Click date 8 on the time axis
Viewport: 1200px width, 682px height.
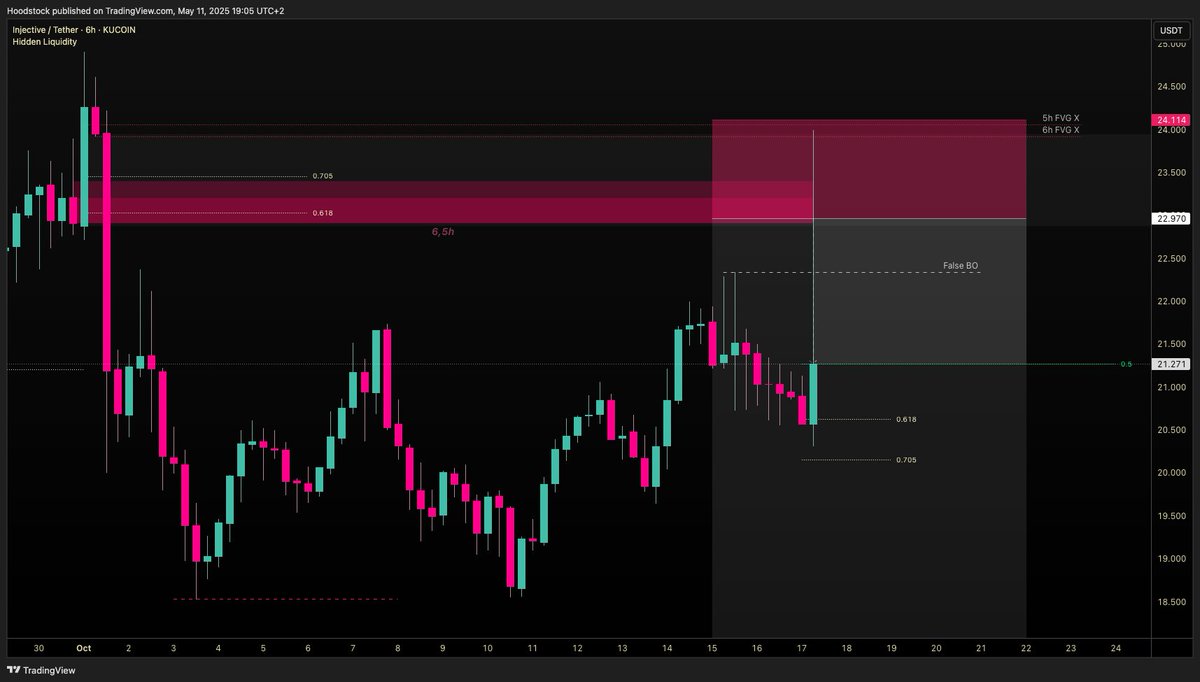(398, 648)
